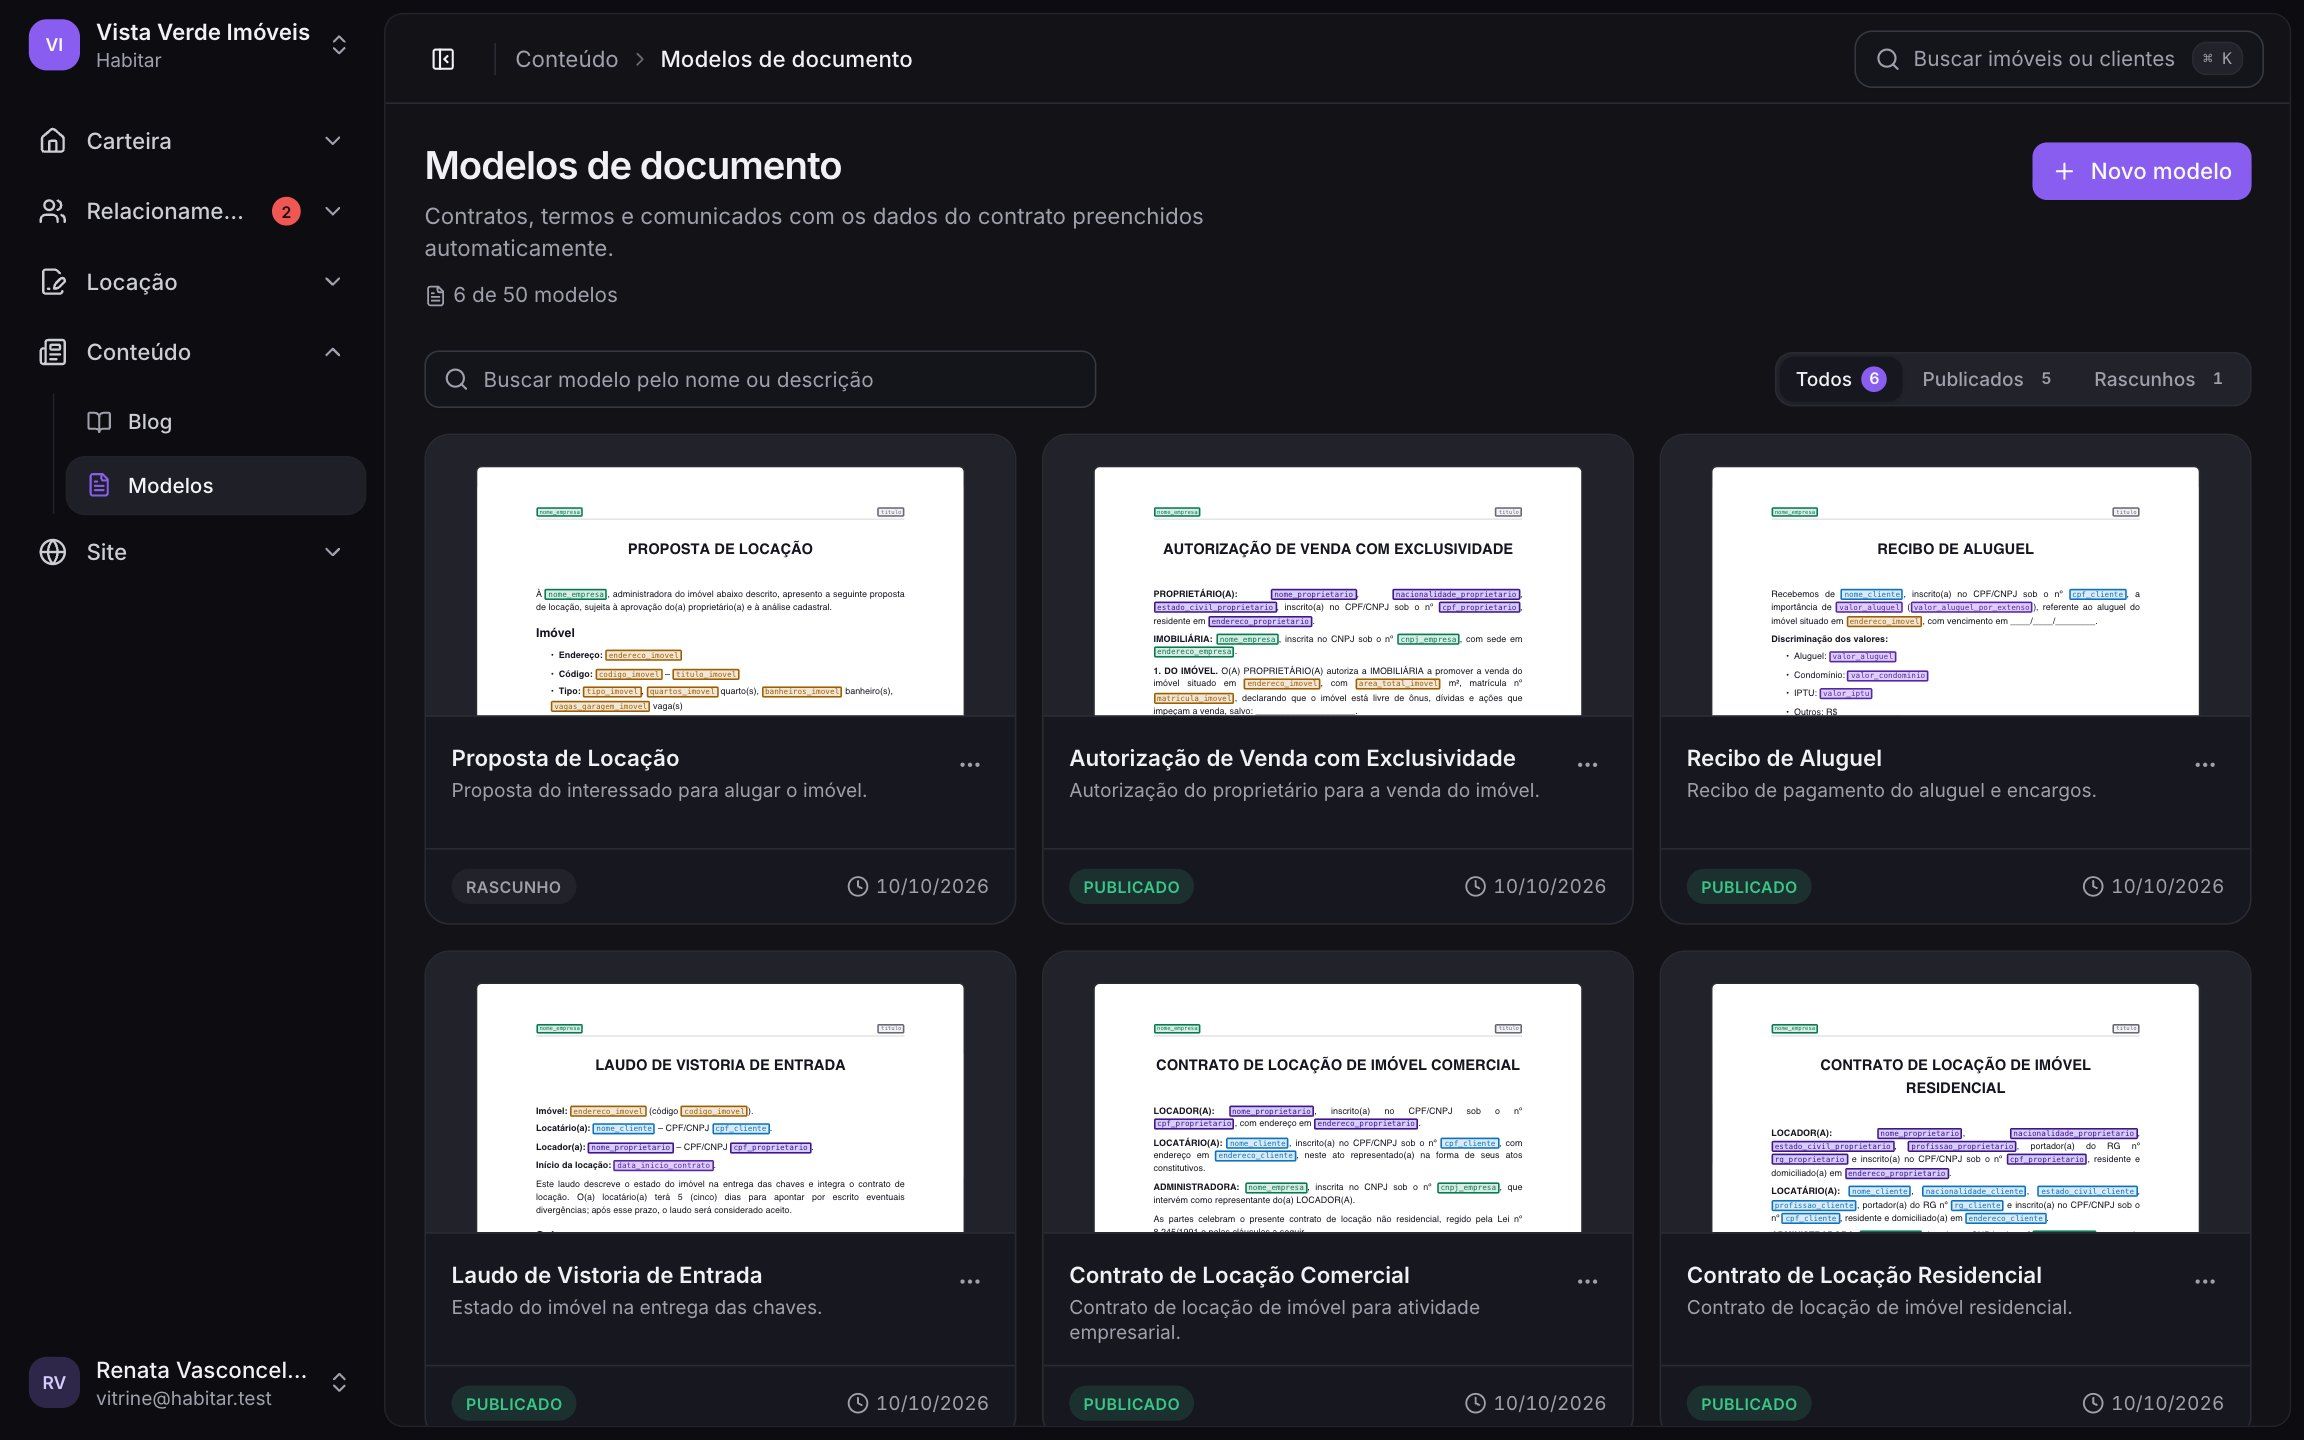
Task: Expand the Site menu chevron
Action: pyautogui.click(x=333, y=552)
